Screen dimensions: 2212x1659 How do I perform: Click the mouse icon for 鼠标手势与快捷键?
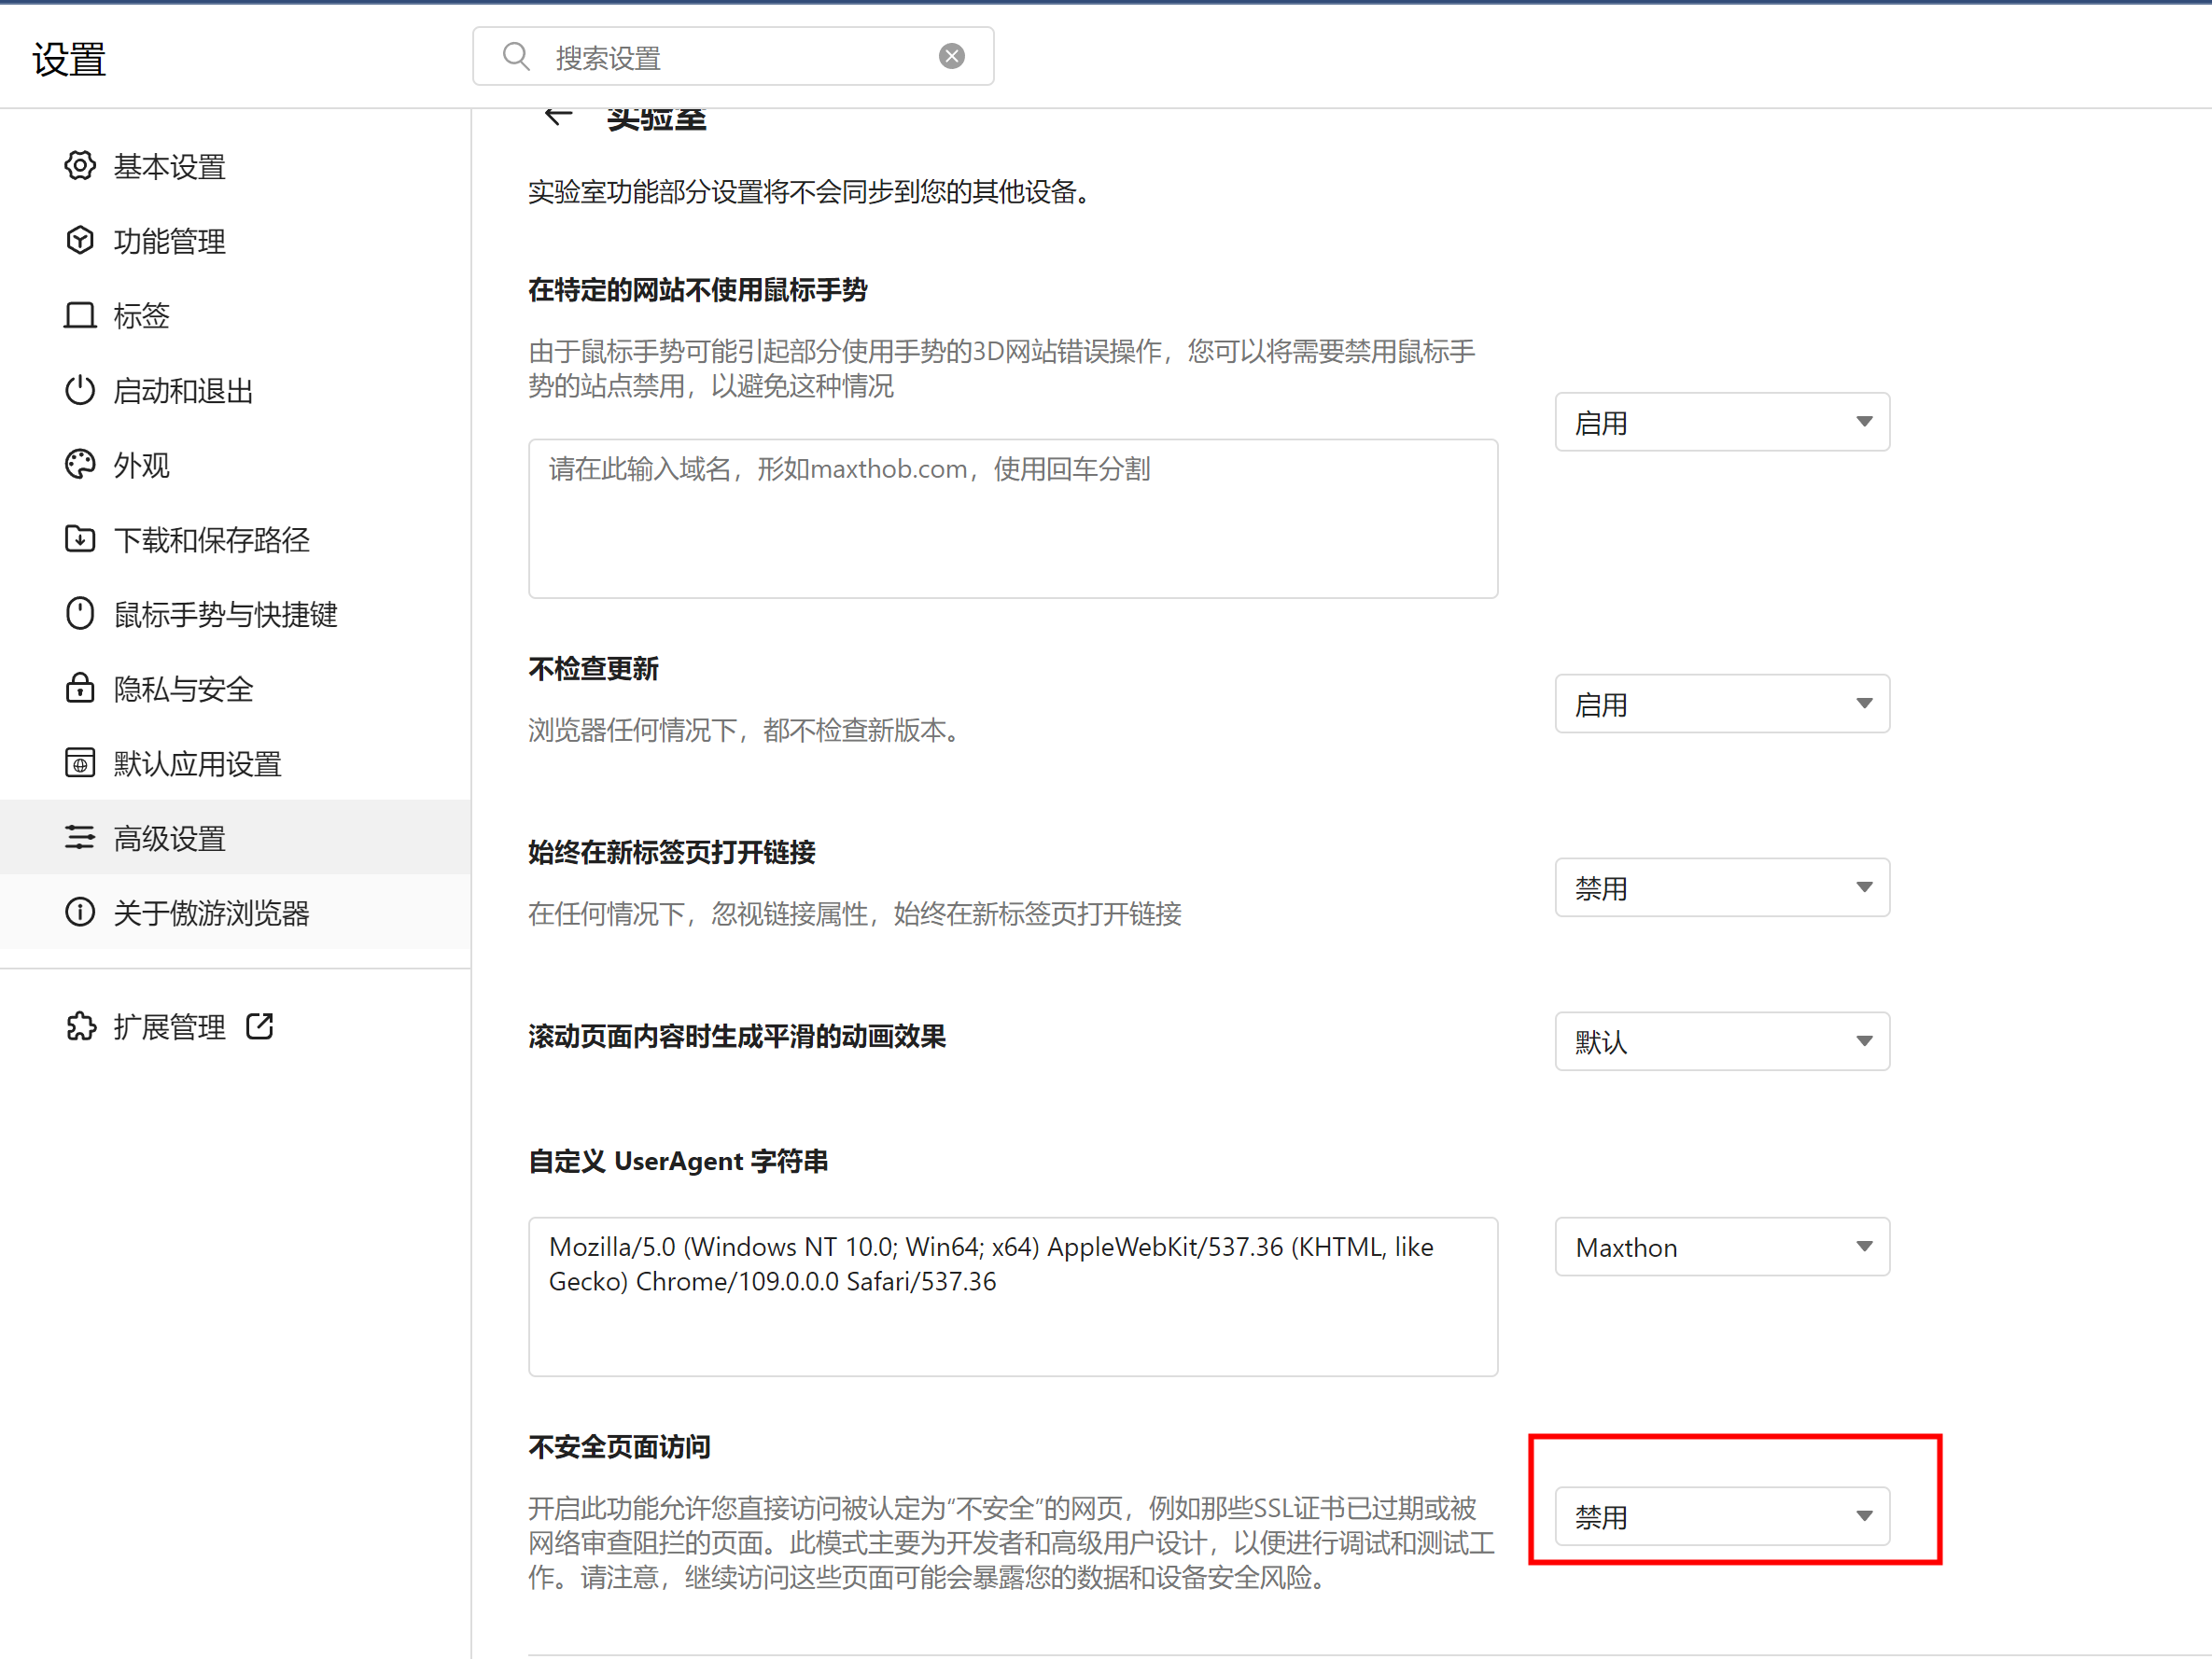[80, 614]
